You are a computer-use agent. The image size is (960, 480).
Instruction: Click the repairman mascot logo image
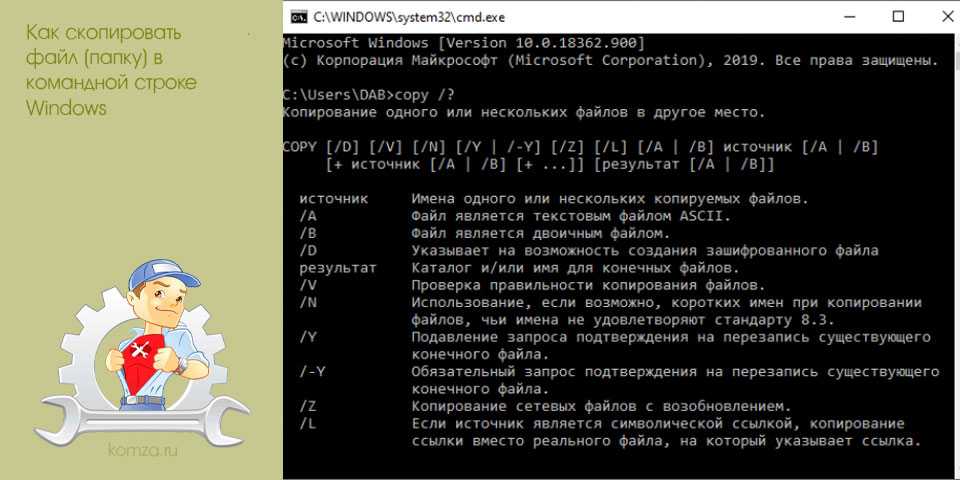[x=142, y=351]
